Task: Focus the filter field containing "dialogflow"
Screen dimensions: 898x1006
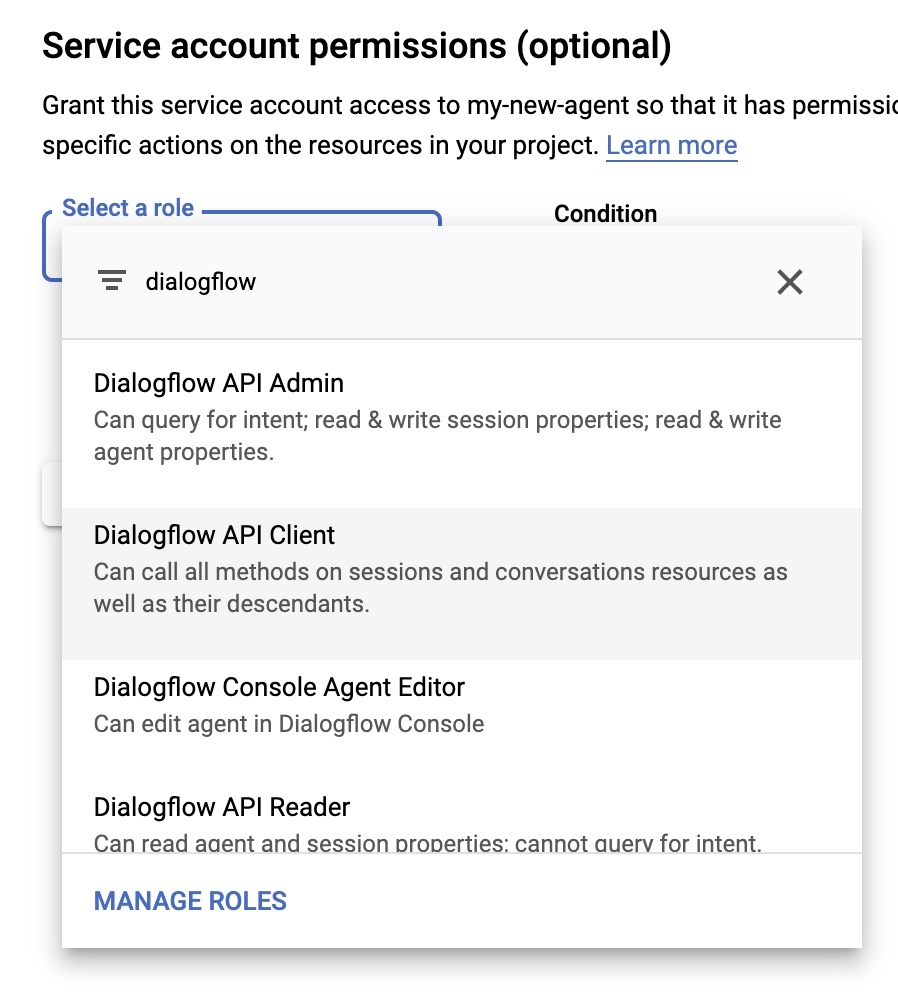Action: tap(400, 282)
